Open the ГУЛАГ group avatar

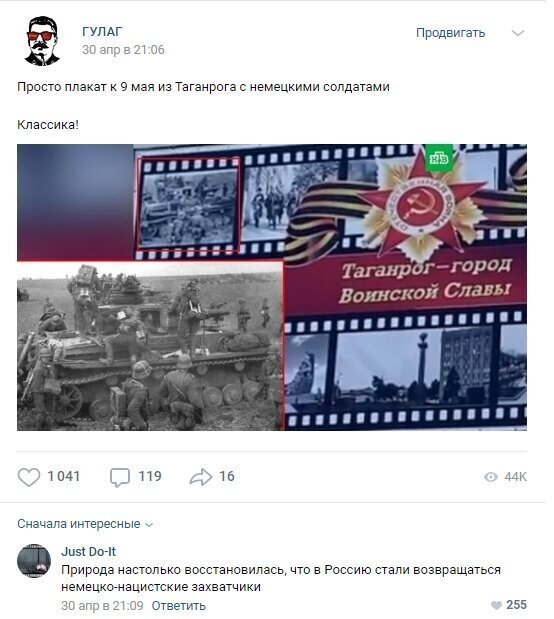tap(42, 40)
